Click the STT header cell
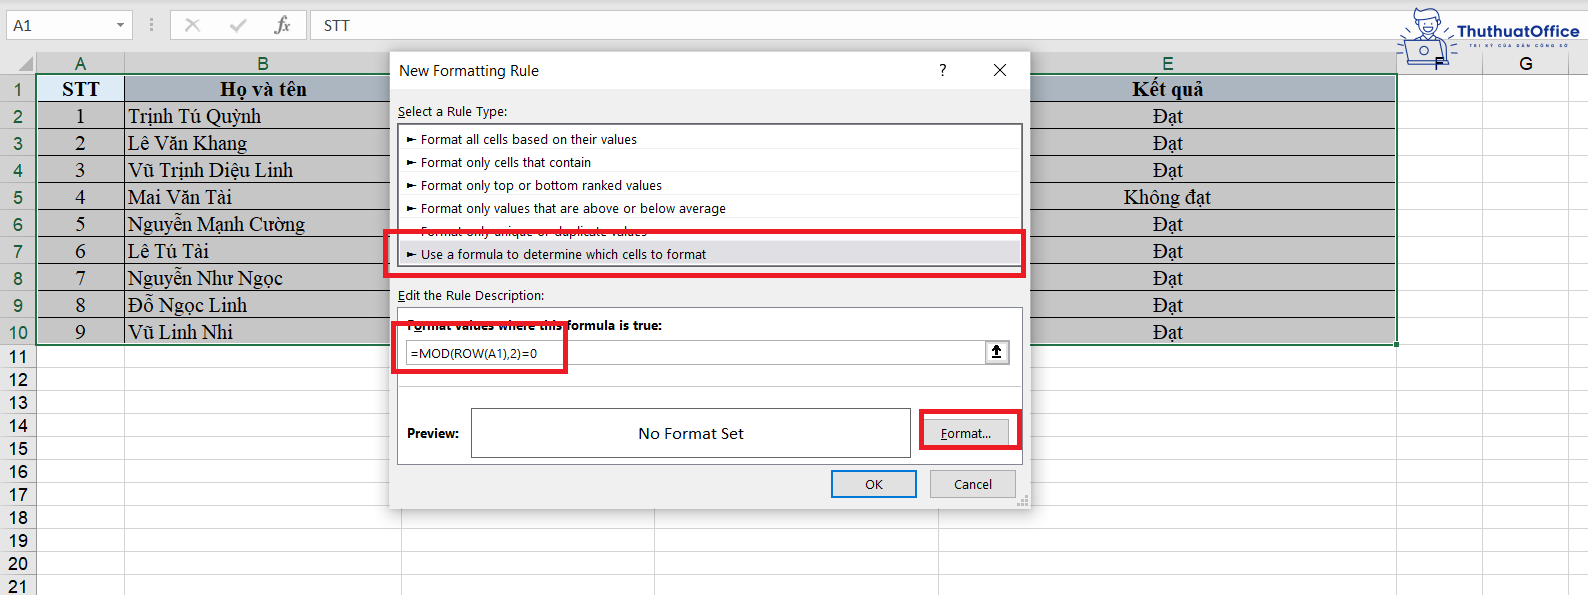 [81, 89]
